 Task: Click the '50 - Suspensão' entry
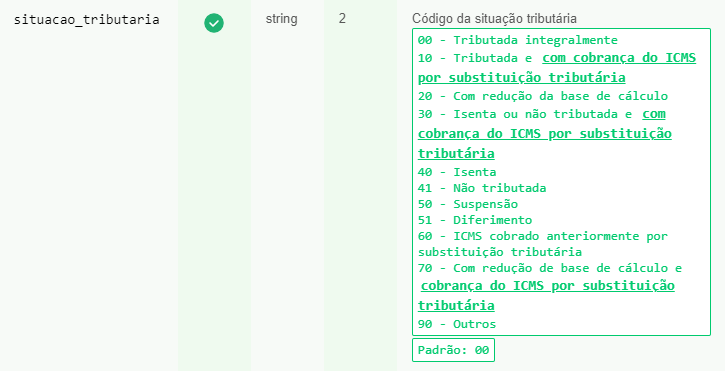click(x=467, y=204)
